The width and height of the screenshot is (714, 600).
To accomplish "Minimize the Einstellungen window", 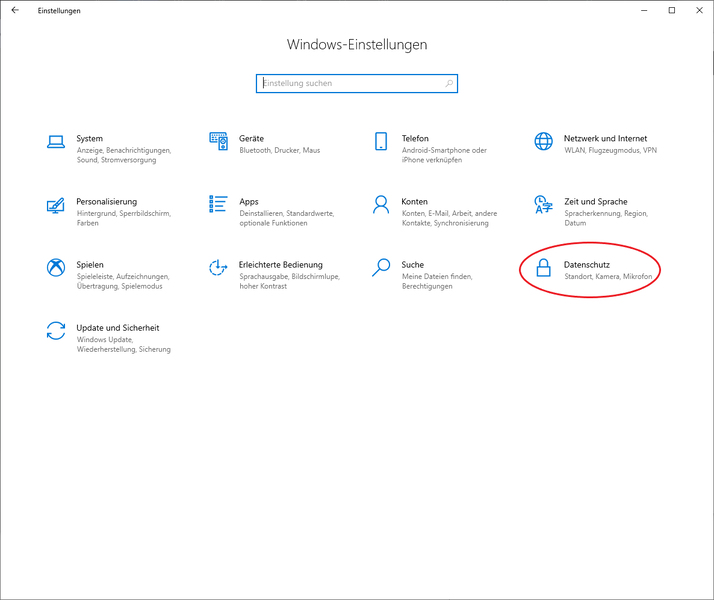I will pos(644,10).
